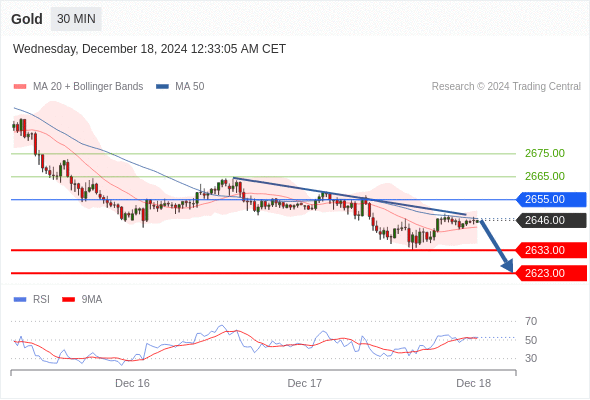Image resolution: width=590 pixels, height=400 pixels.
Task: Click the MA 50 blue legend swatch
Action: point(163,87)
